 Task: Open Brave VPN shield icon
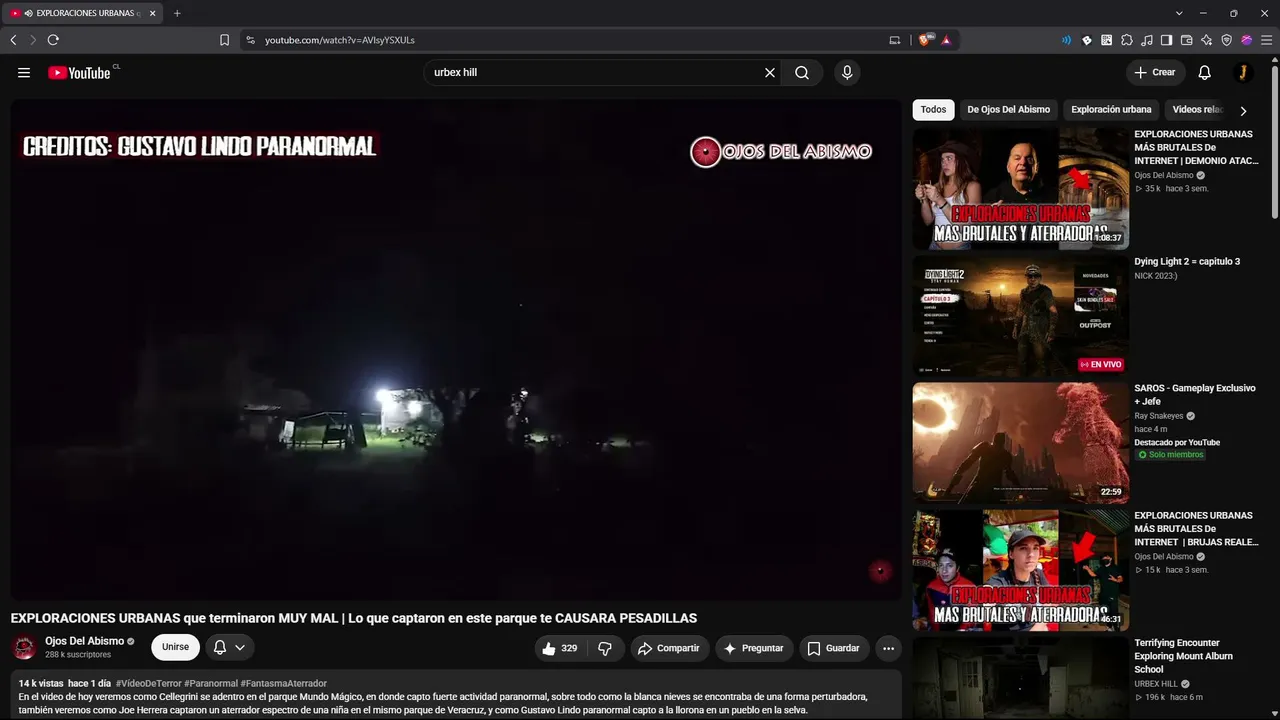click(x=1227, y=40)
